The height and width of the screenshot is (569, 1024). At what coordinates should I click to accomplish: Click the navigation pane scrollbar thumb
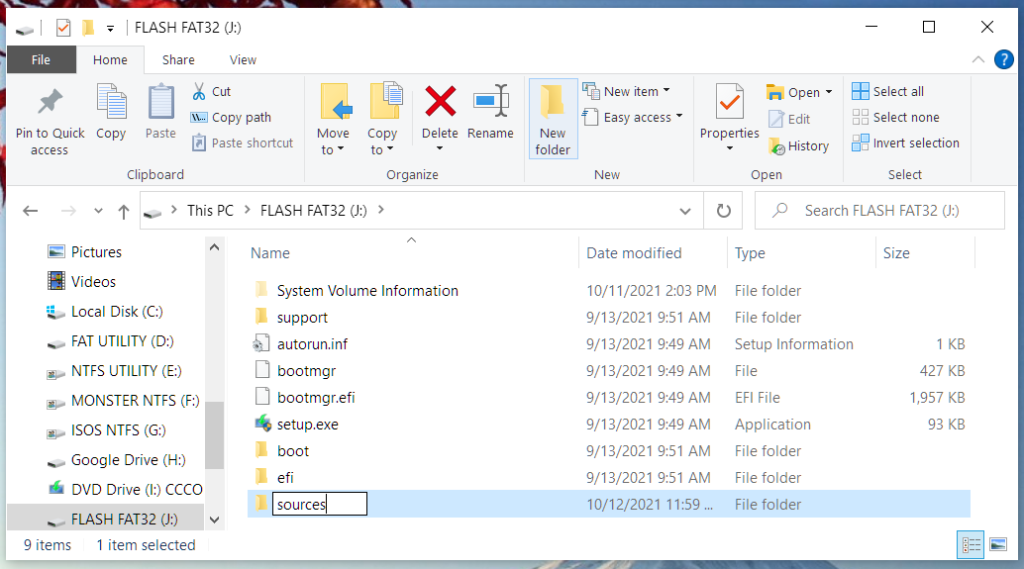[214, 434]
